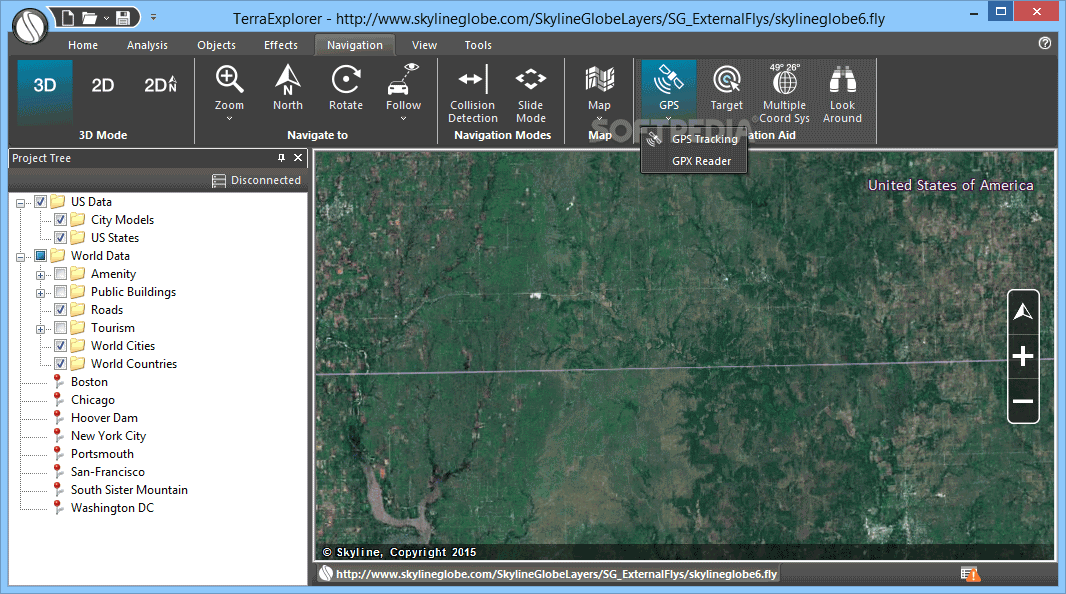Activate the Target navigation aid
The height and width of the screenshot is (594, 1066).
click(727, 87)
